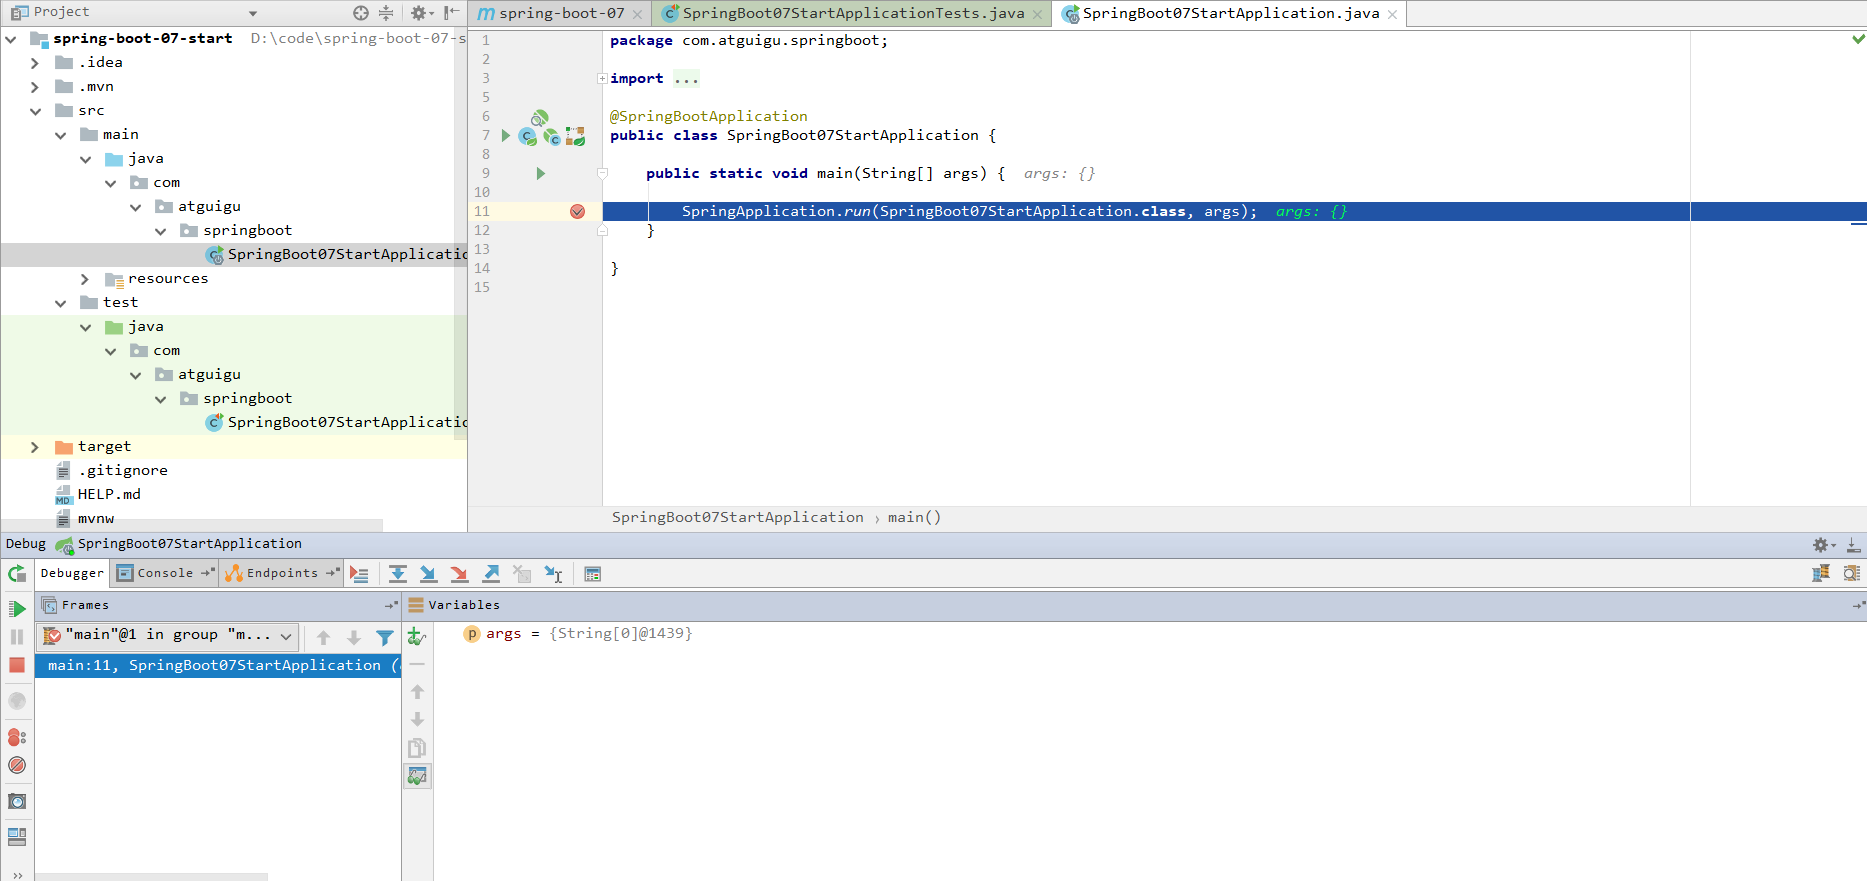Click Step Over icon

click(398, 574)
